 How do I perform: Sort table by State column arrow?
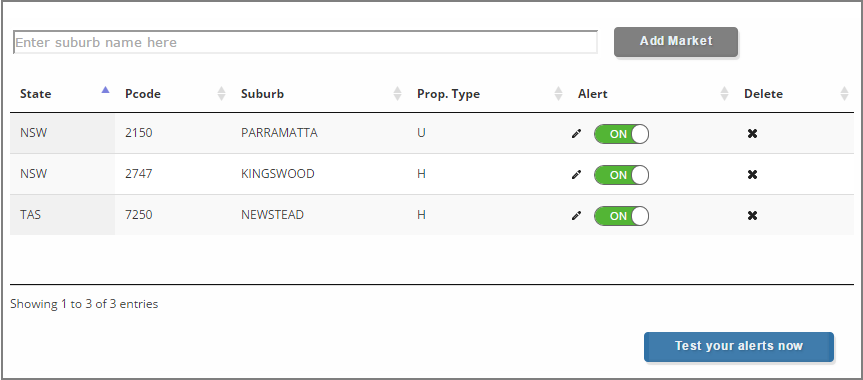pyautogui.click(x=106, y=90)
